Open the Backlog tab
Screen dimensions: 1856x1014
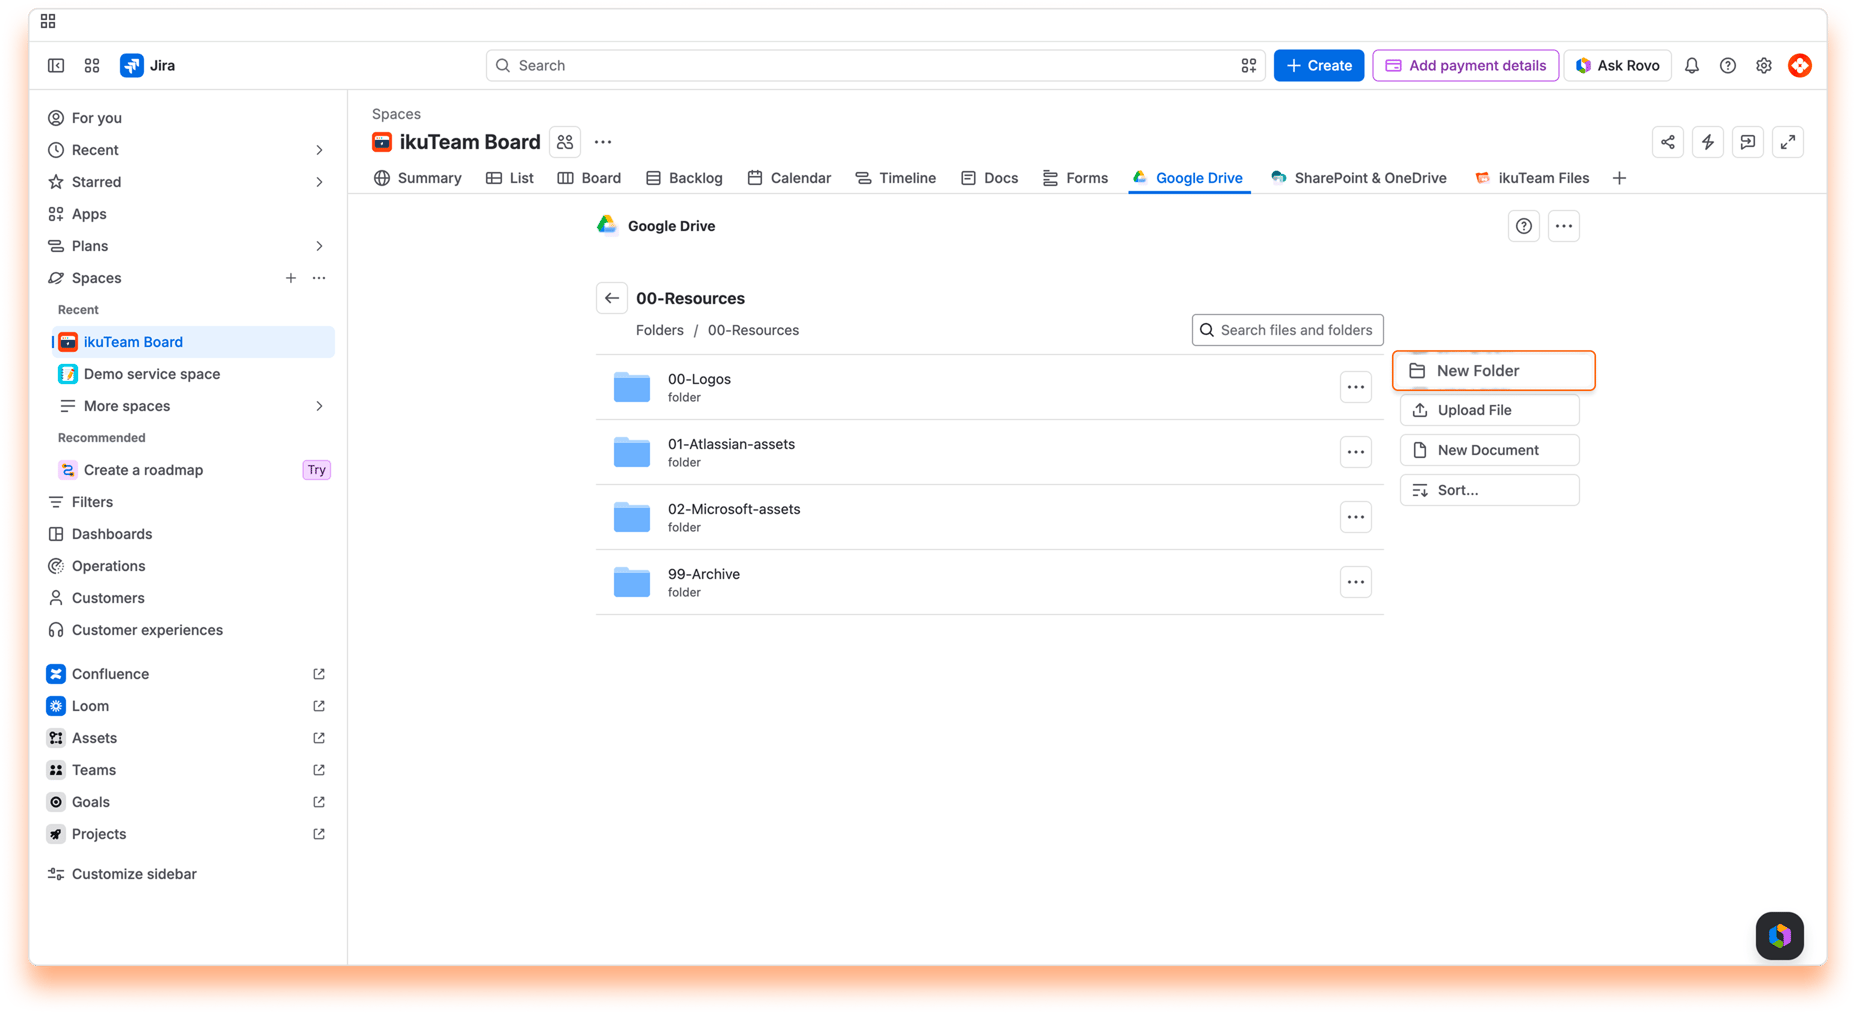(684, 178)
